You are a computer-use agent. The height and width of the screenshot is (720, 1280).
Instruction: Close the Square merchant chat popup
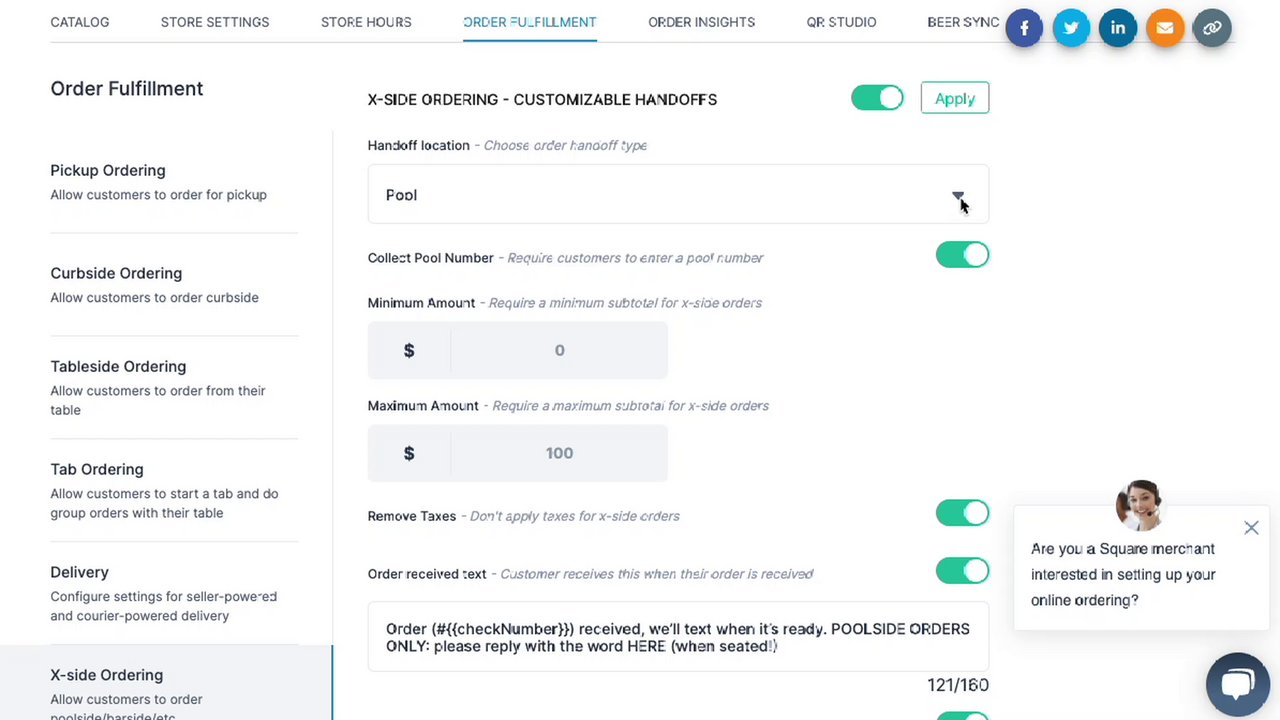pyautogui.click(x=1251, y=528)
